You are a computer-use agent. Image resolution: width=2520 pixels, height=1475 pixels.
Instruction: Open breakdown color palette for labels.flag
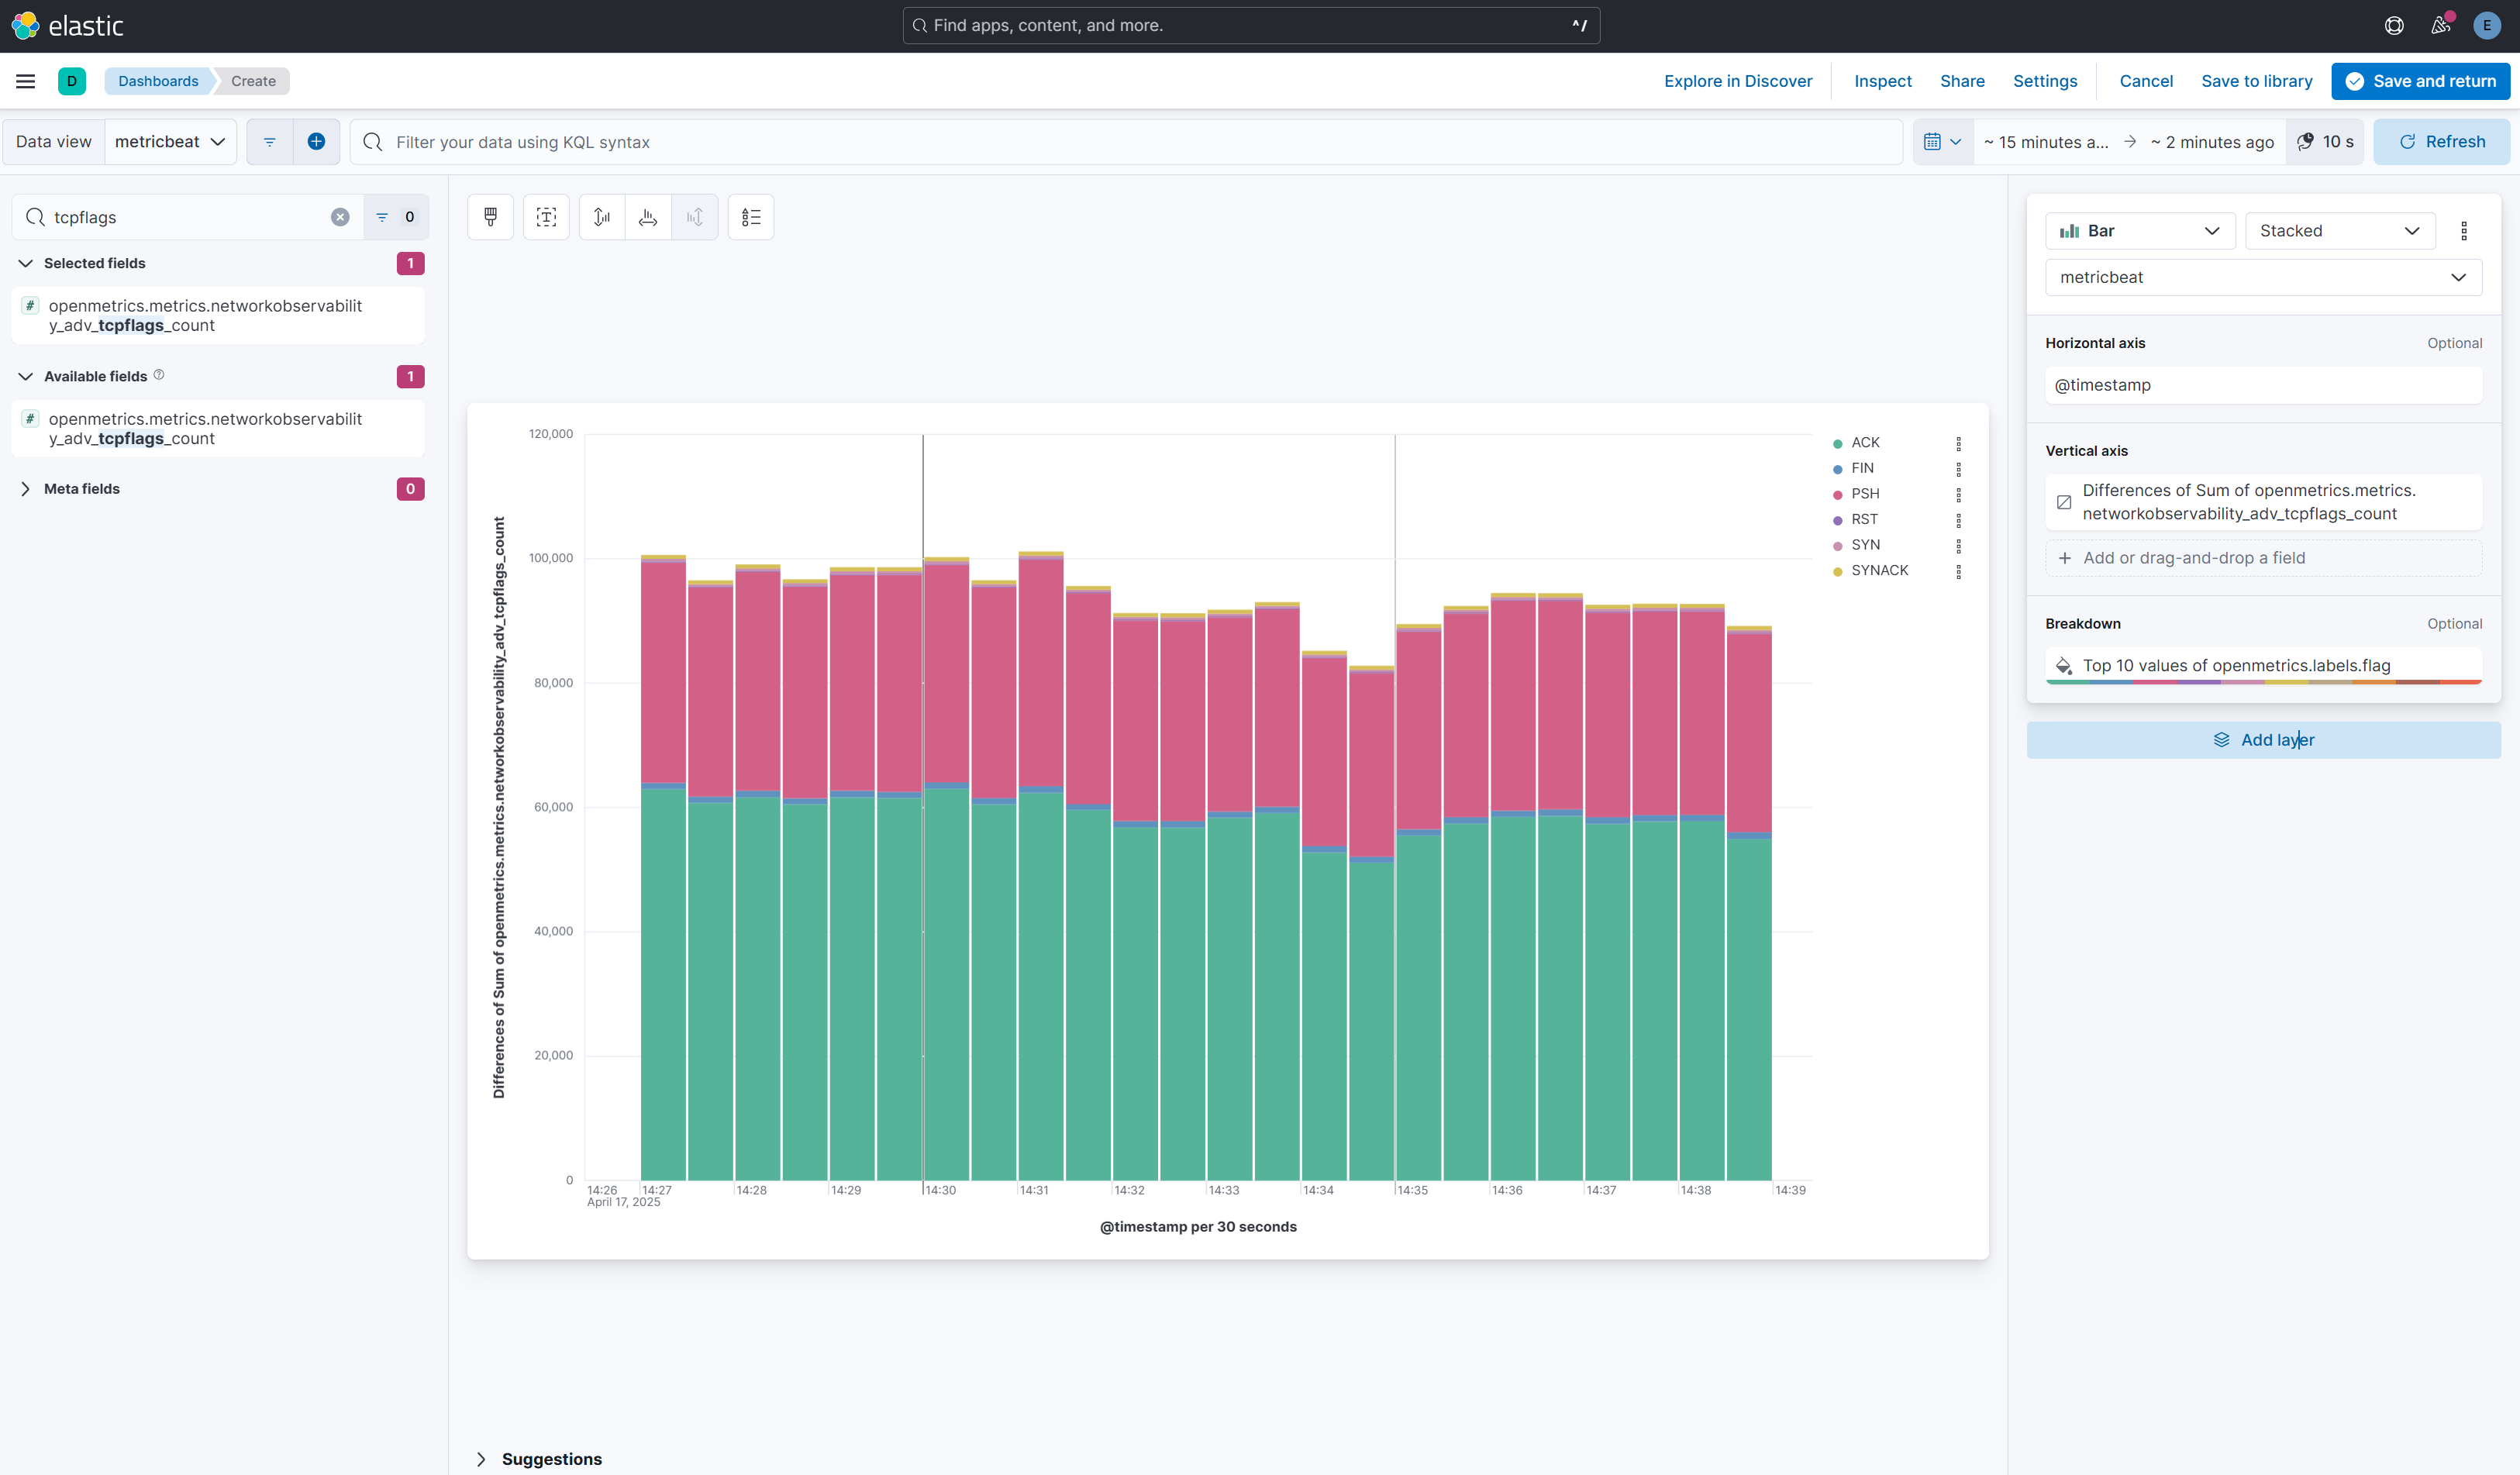point(2064,666)
